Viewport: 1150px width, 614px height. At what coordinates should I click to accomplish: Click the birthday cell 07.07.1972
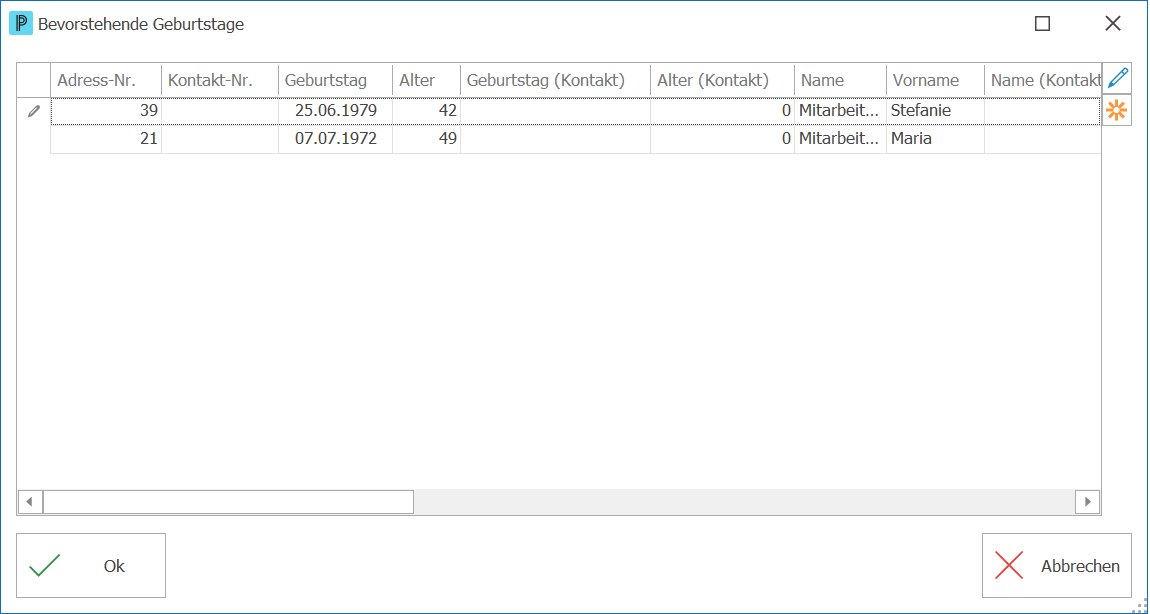(x=336, y=139)
